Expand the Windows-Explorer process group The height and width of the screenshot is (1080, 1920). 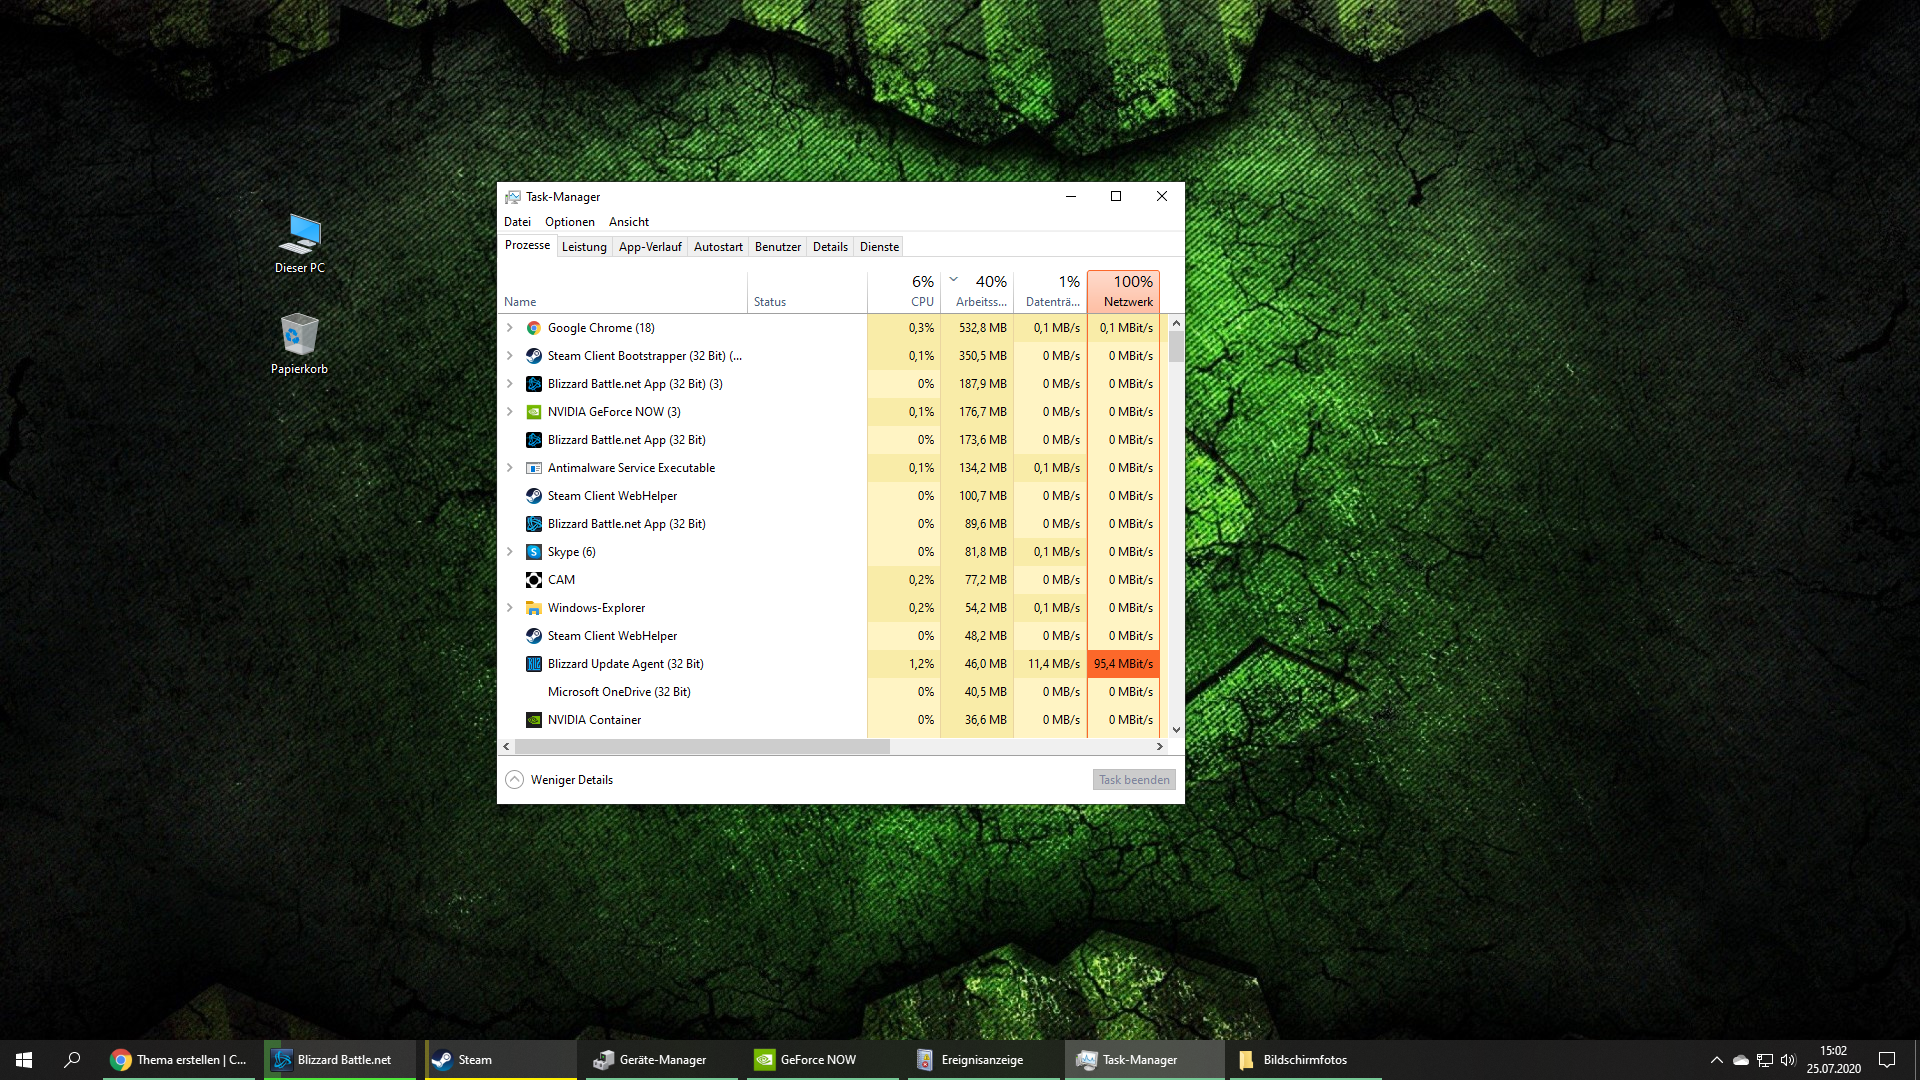point(510,608)
